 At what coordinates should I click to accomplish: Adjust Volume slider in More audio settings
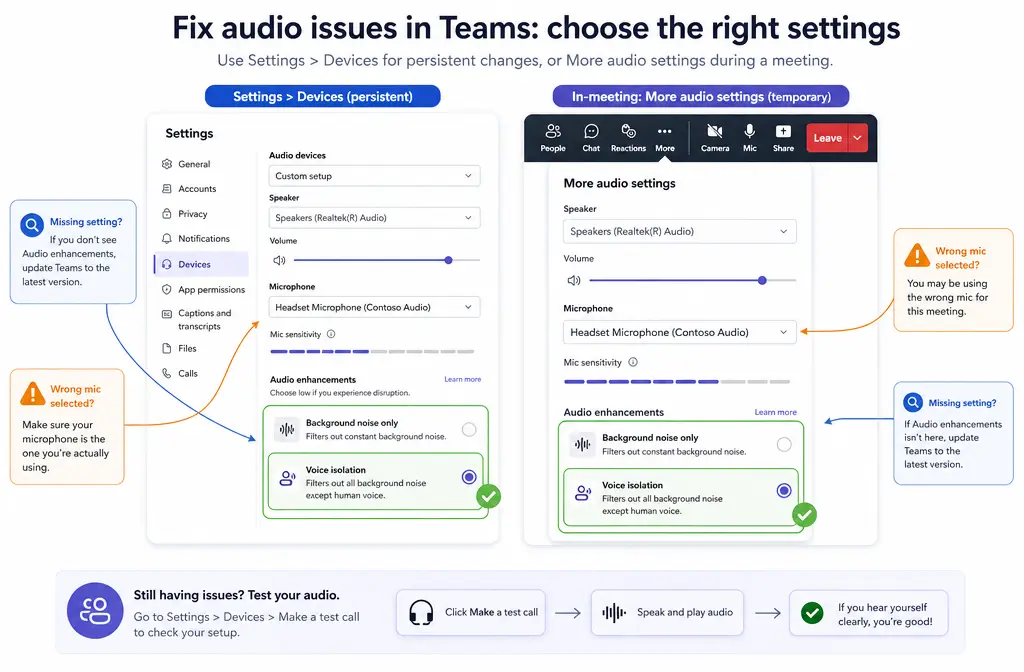(692, 280)
